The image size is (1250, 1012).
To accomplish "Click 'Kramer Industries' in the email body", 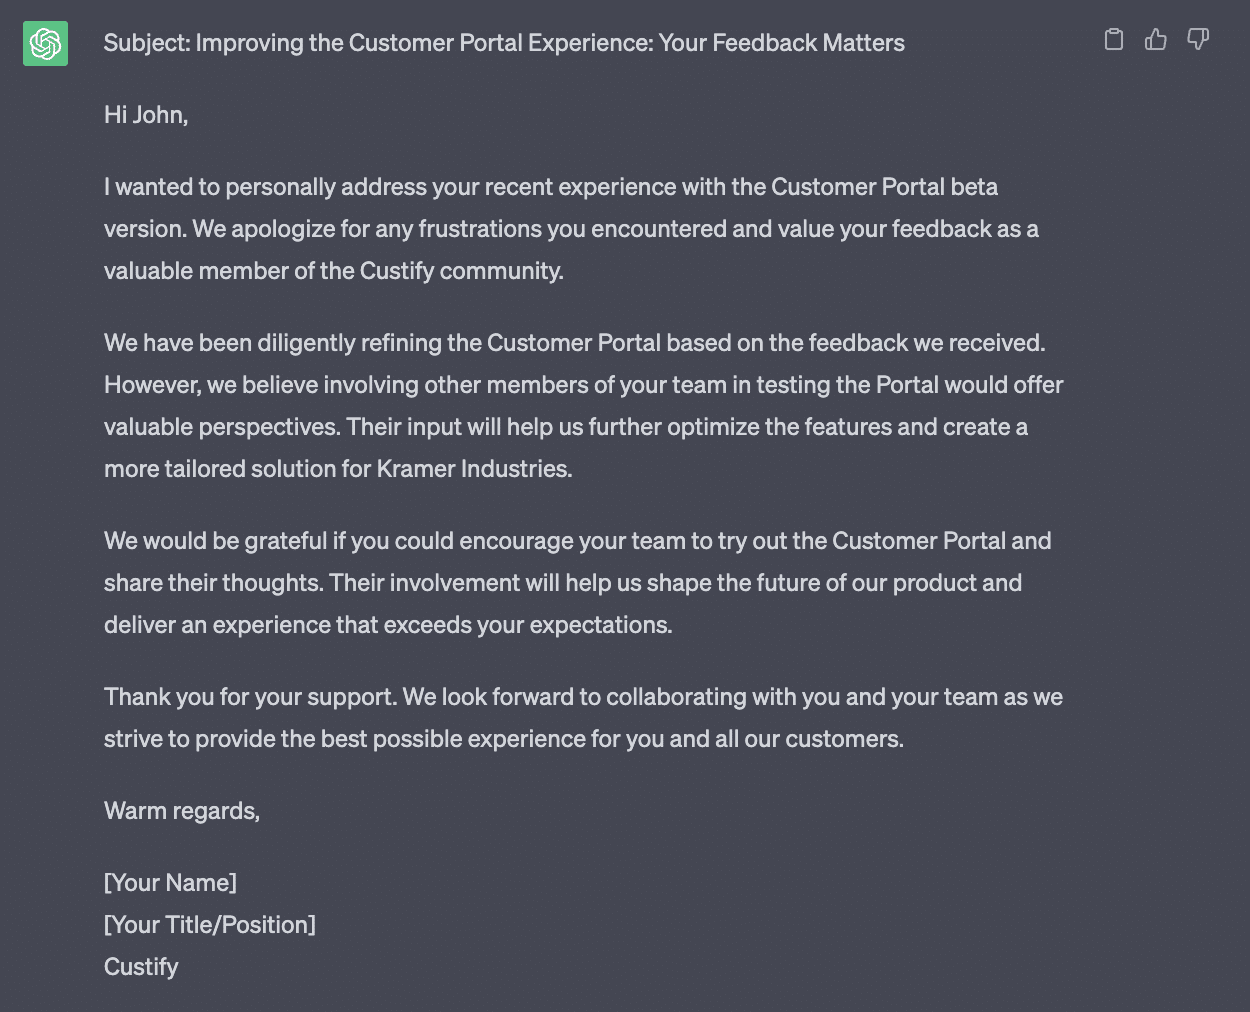I will point(474,469).
